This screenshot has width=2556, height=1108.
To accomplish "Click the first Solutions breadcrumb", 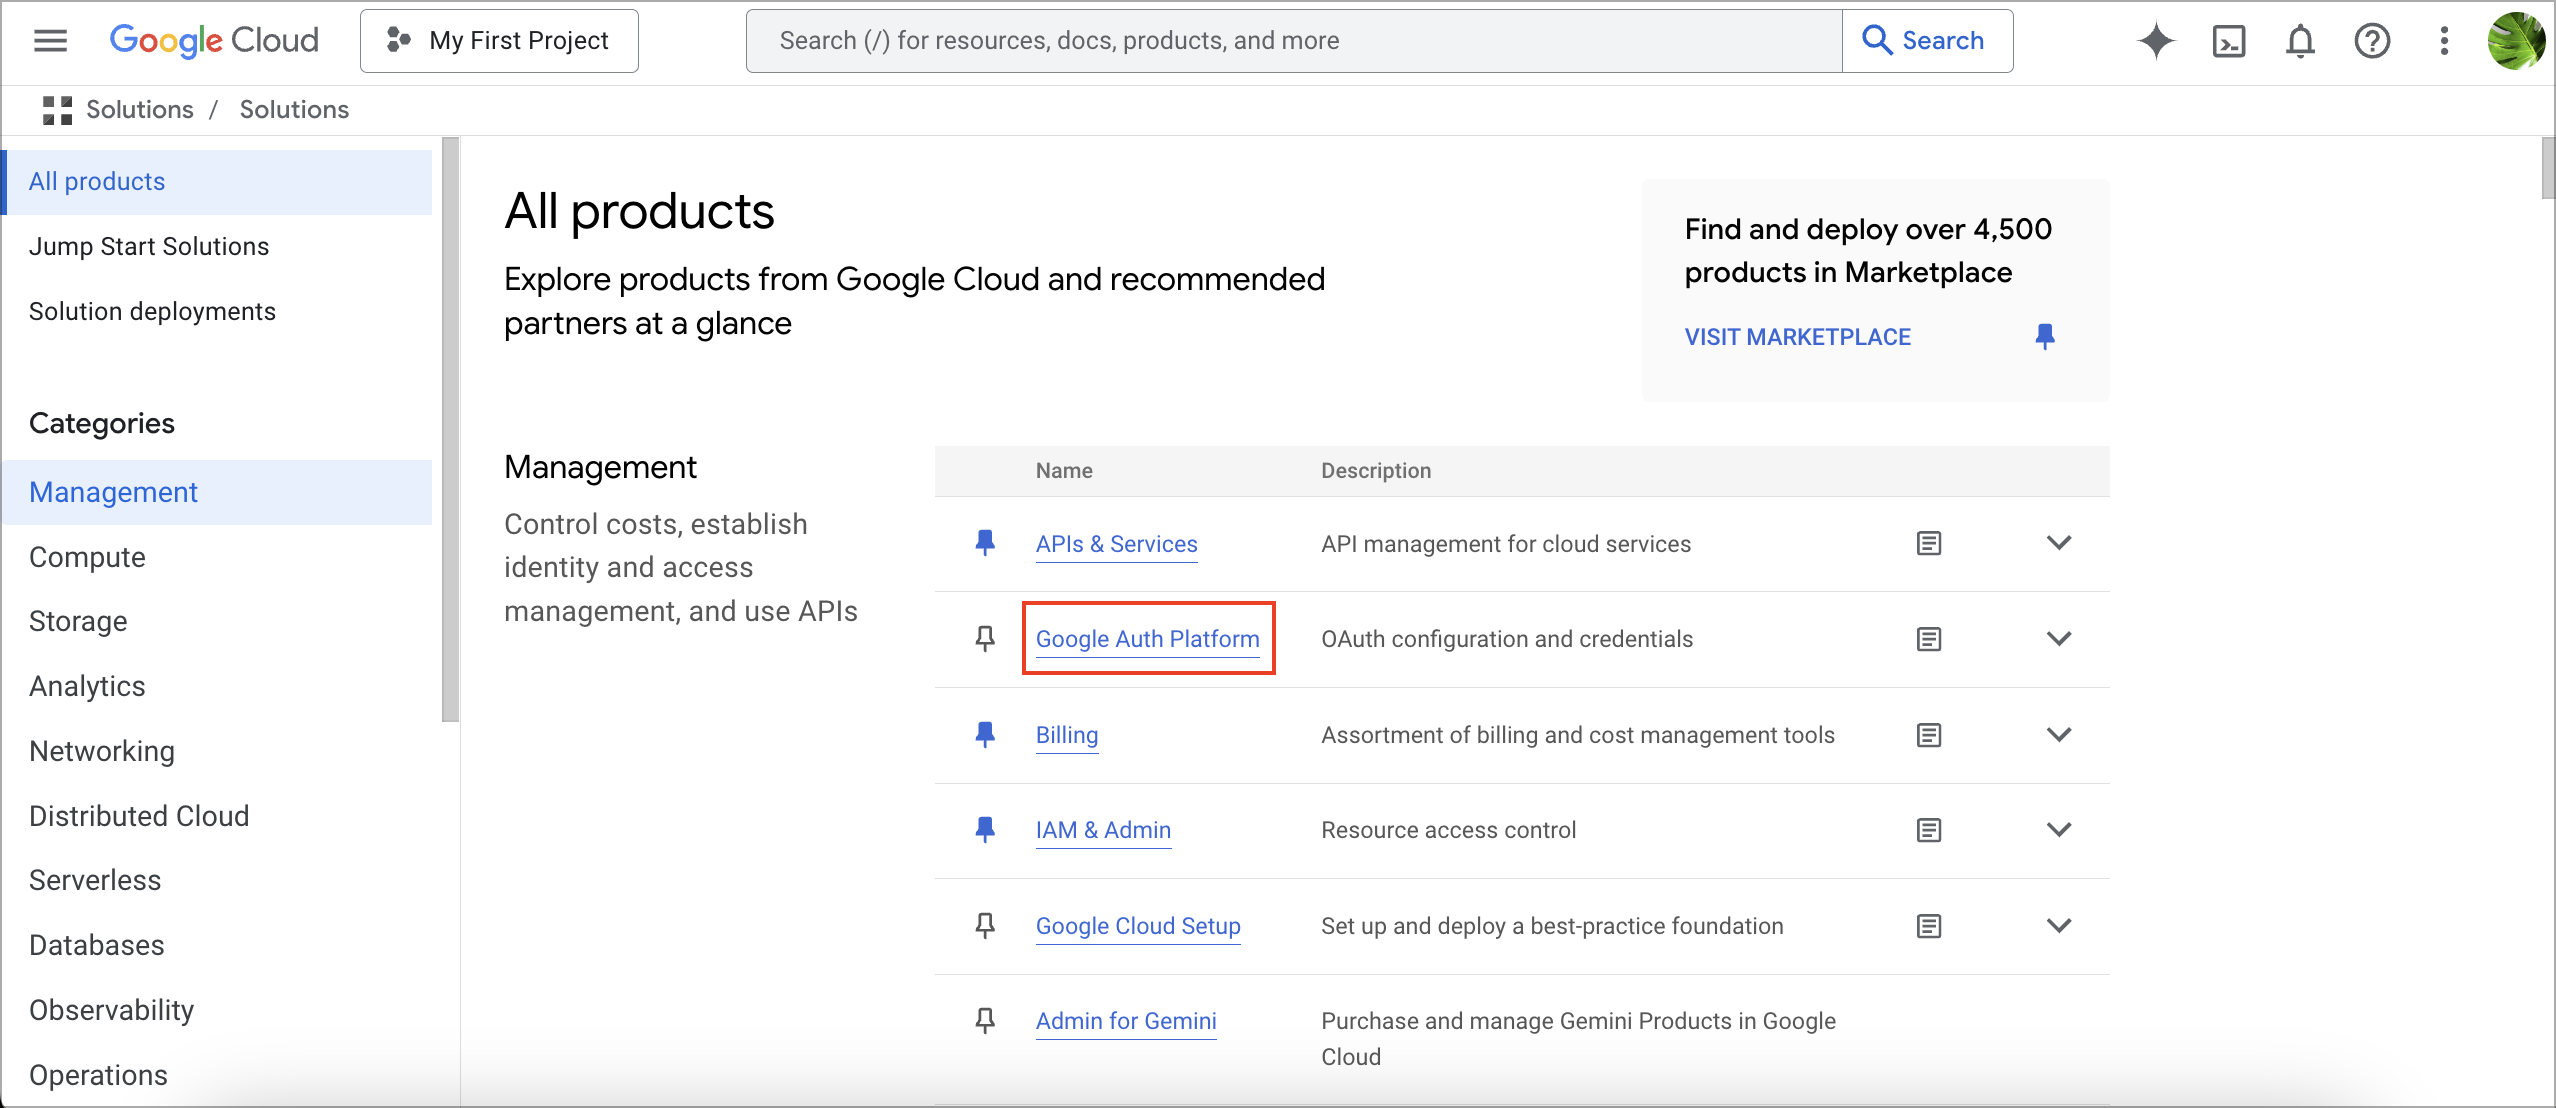I will click(x=140, y=110).
